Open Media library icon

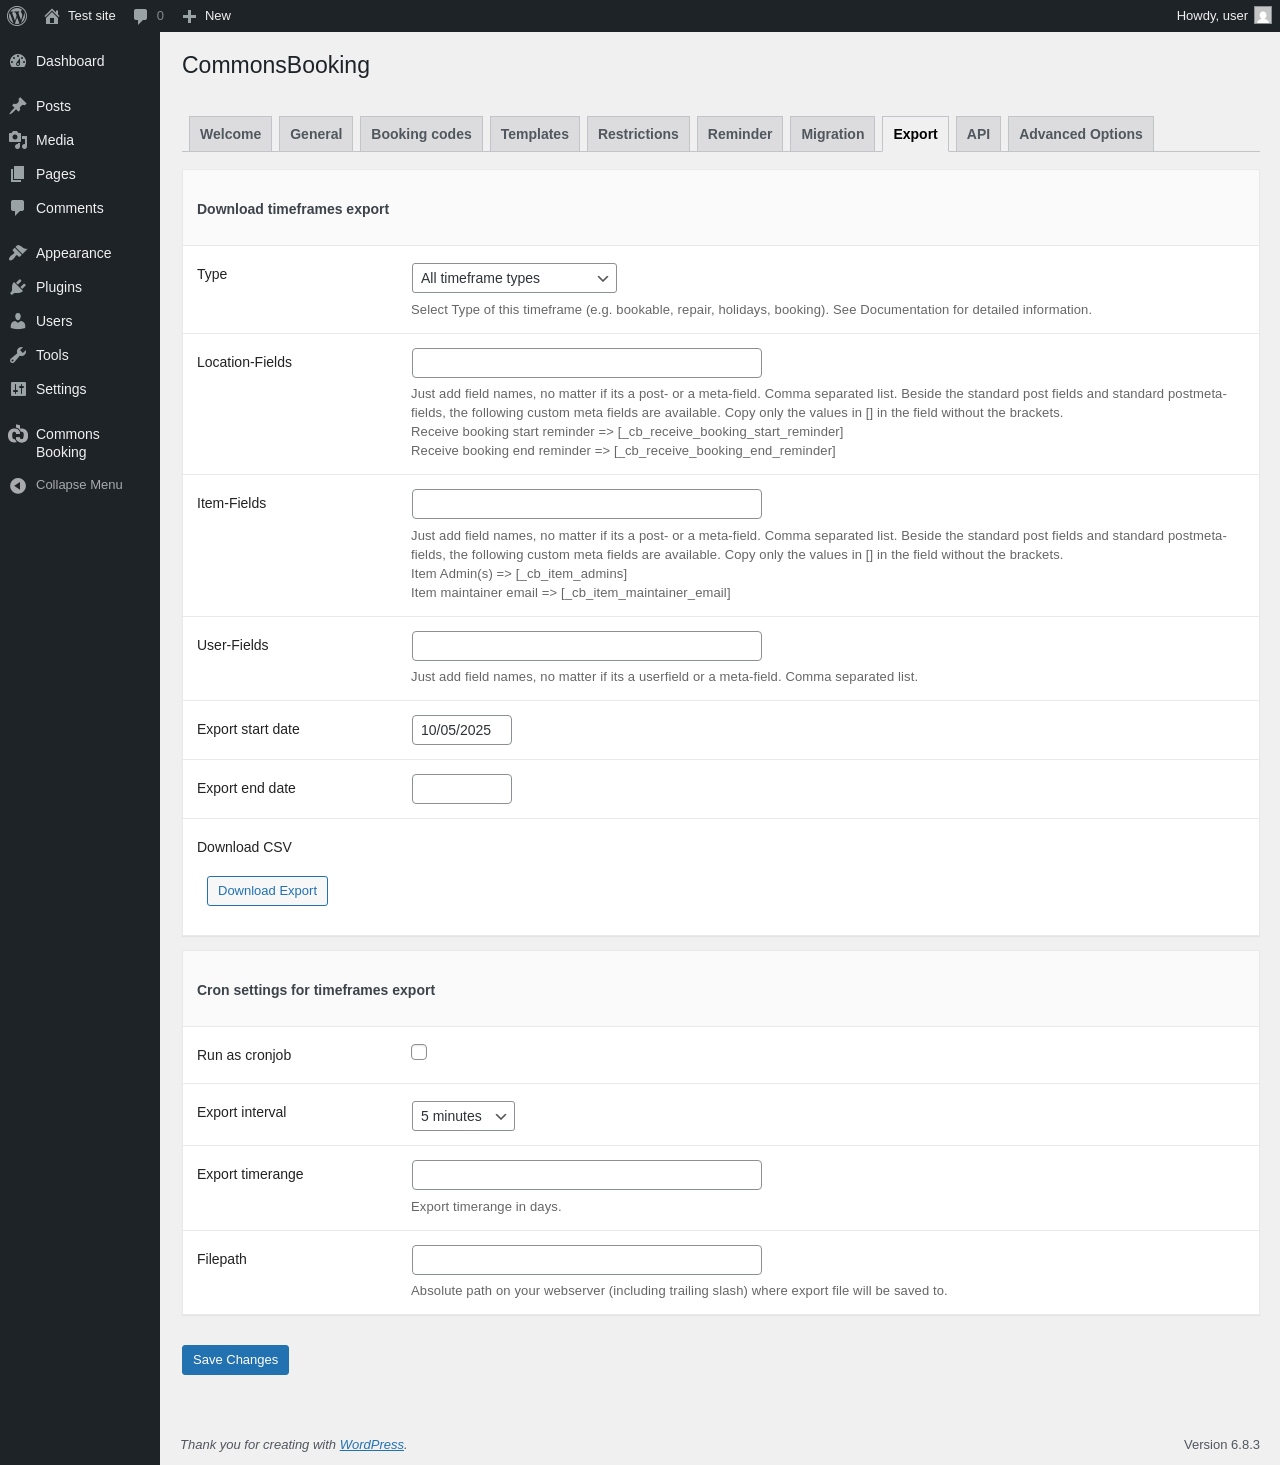[x=18, y=140]
